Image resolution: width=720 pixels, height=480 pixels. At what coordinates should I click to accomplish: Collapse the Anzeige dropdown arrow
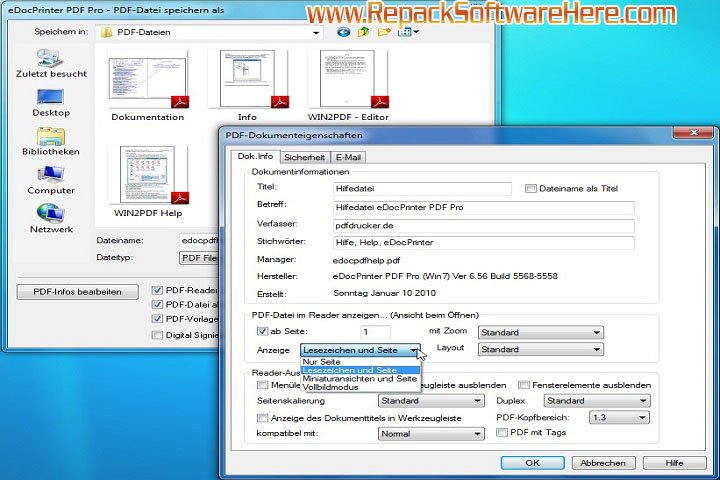pos(414,350)
